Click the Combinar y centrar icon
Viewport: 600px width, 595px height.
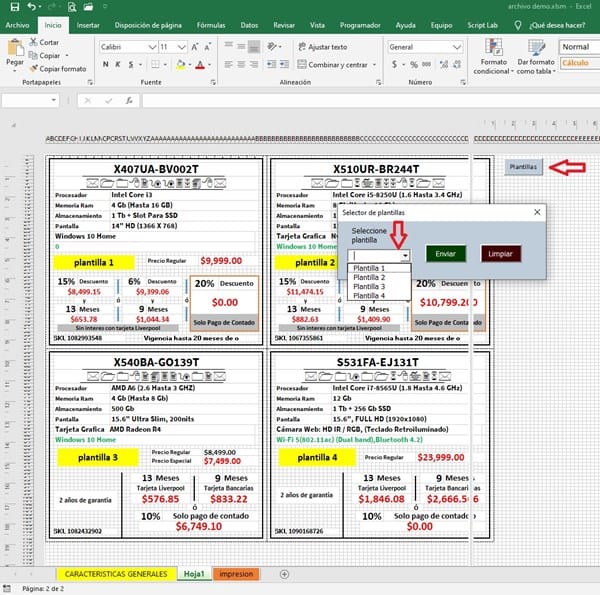coord(300,64)
